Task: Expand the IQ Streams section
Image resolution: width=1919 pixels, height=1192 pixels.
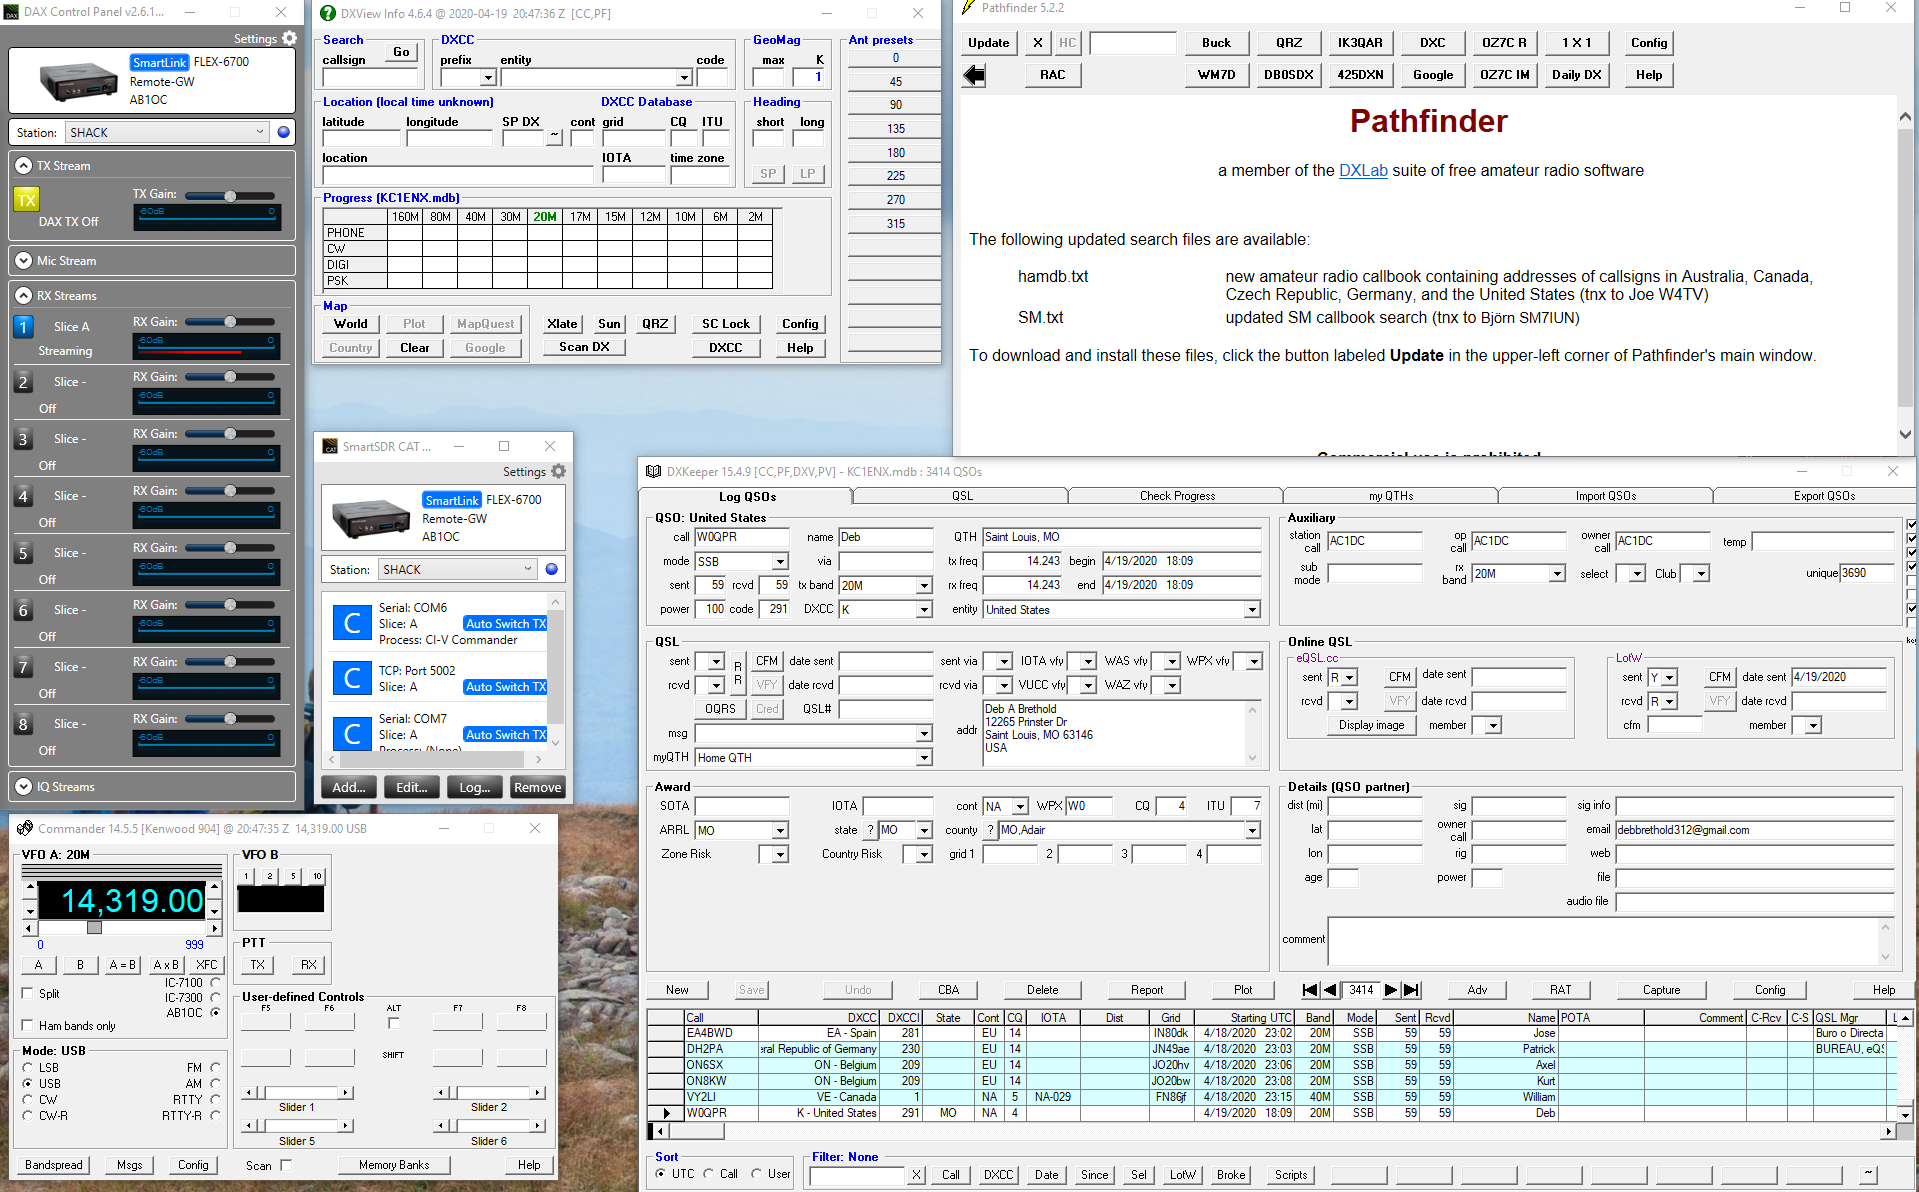Action: [24, 787]
